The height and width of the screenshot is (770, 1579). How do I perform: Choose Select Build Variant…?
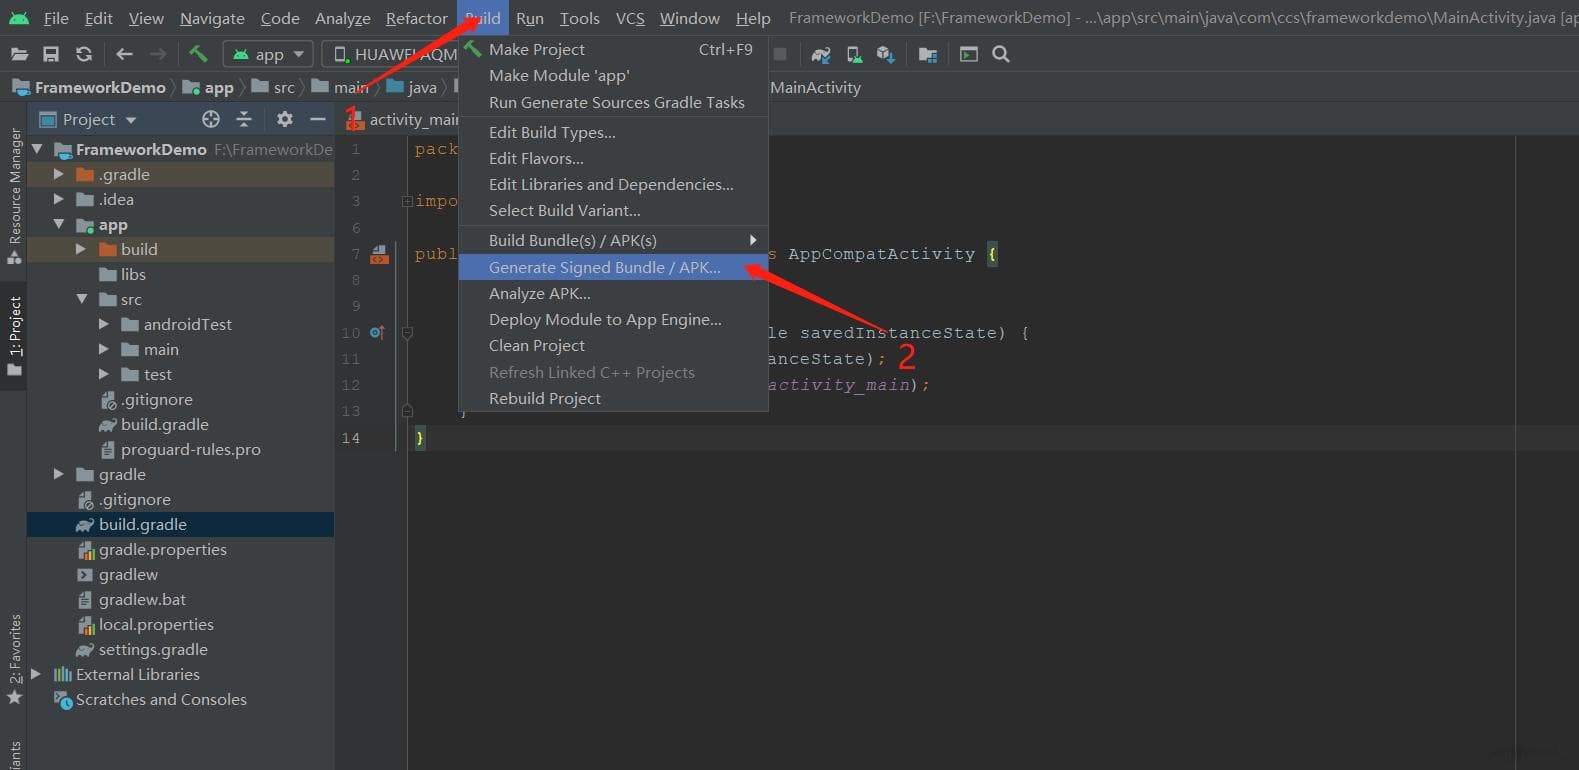(613, 210)
